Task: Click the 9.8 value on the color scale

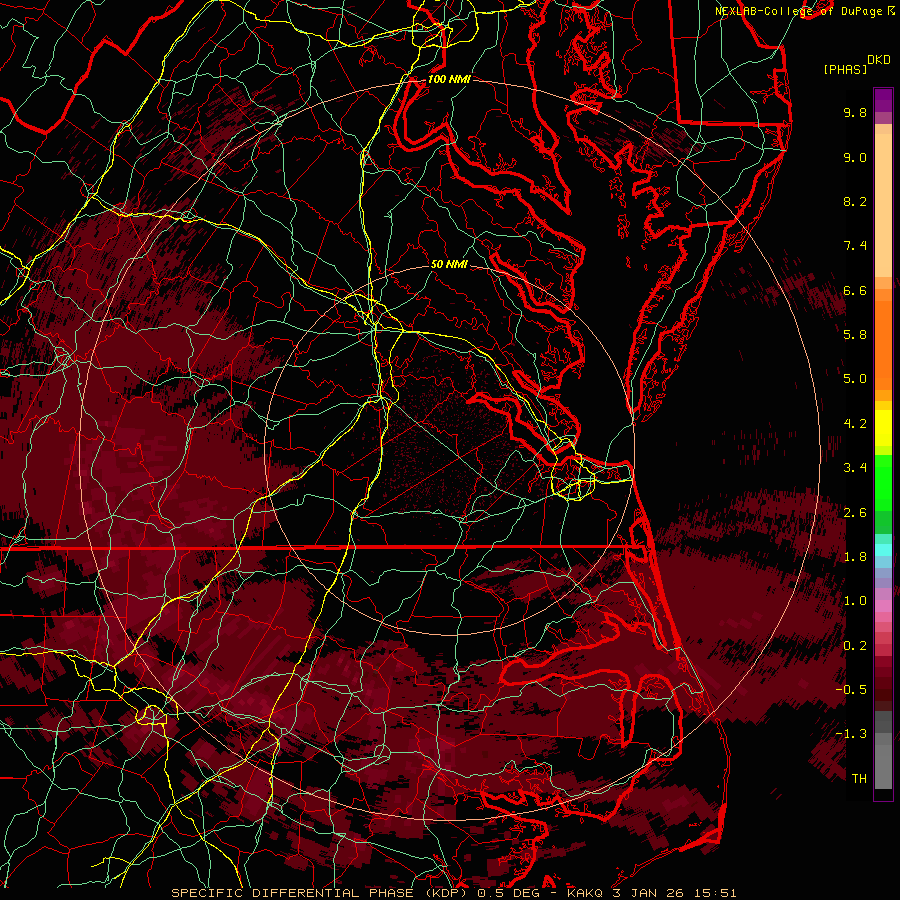Action: 855,112
